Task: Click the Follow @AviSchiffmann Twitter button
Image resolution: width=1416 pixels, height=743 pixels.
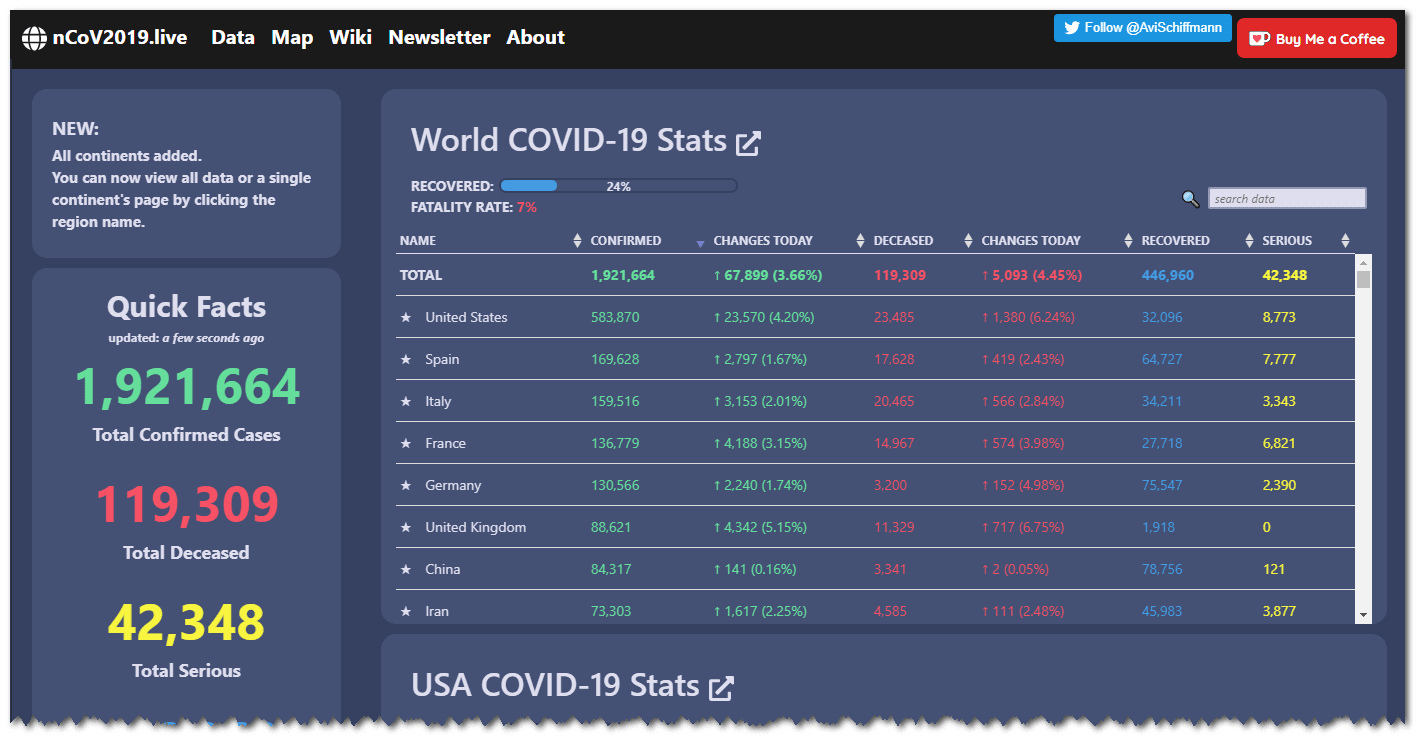Action: [1142, 28]
